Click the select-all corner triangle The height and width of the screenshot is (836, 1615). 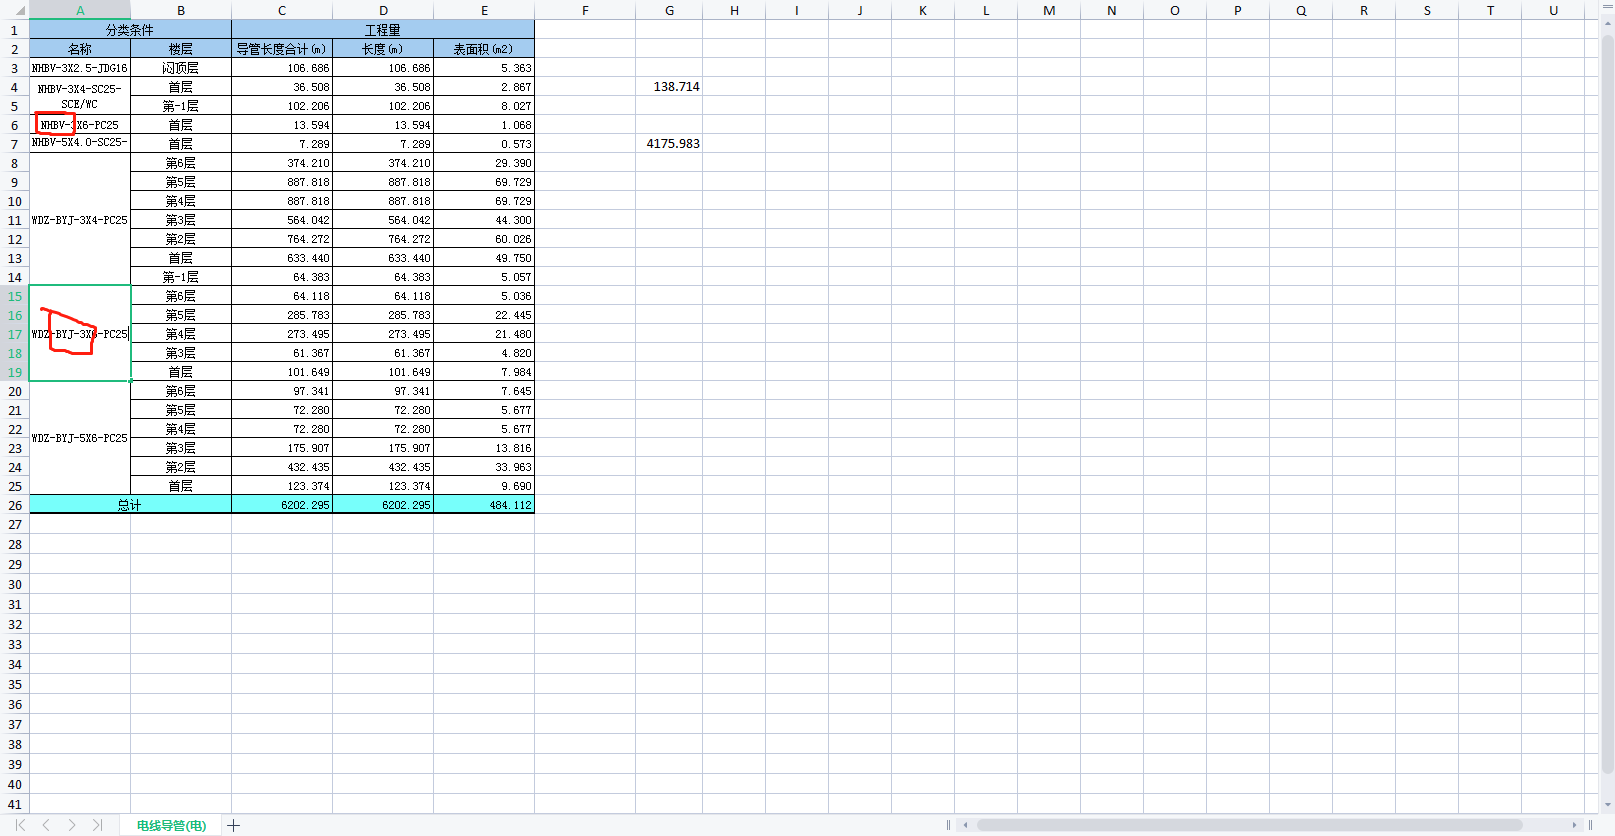coord(20,10)
